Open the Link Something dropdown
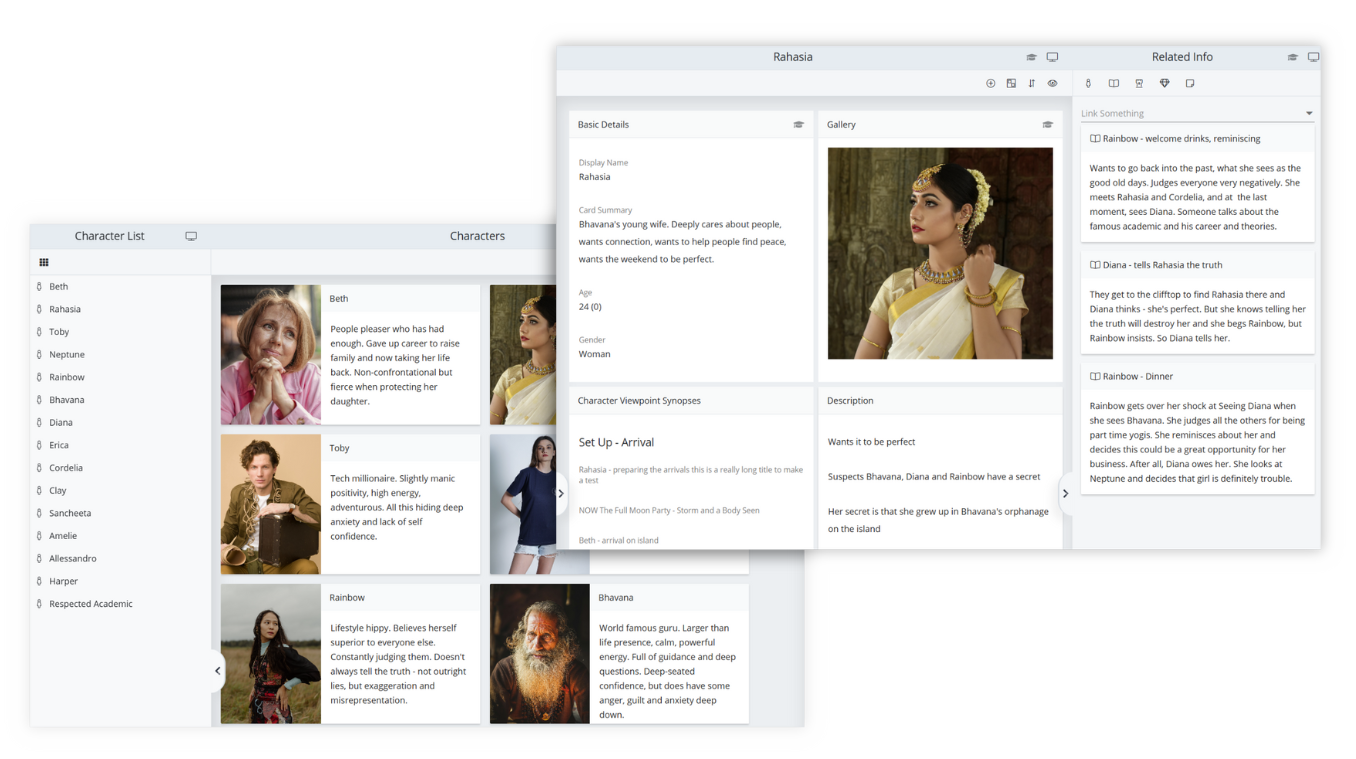 (1197, 113)
